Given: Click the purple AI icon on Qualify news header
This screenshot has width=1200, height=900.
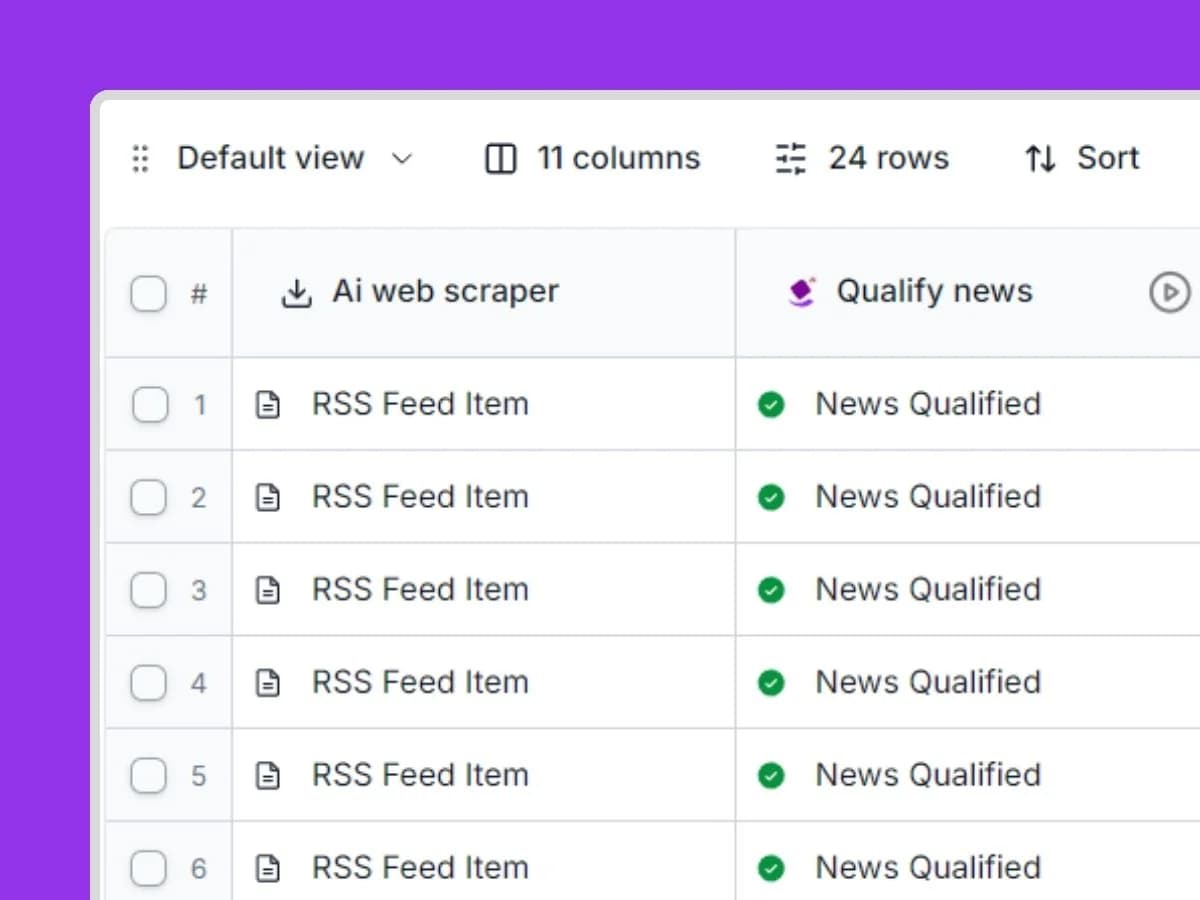Looking at the screenshot, I should (800, 291).
